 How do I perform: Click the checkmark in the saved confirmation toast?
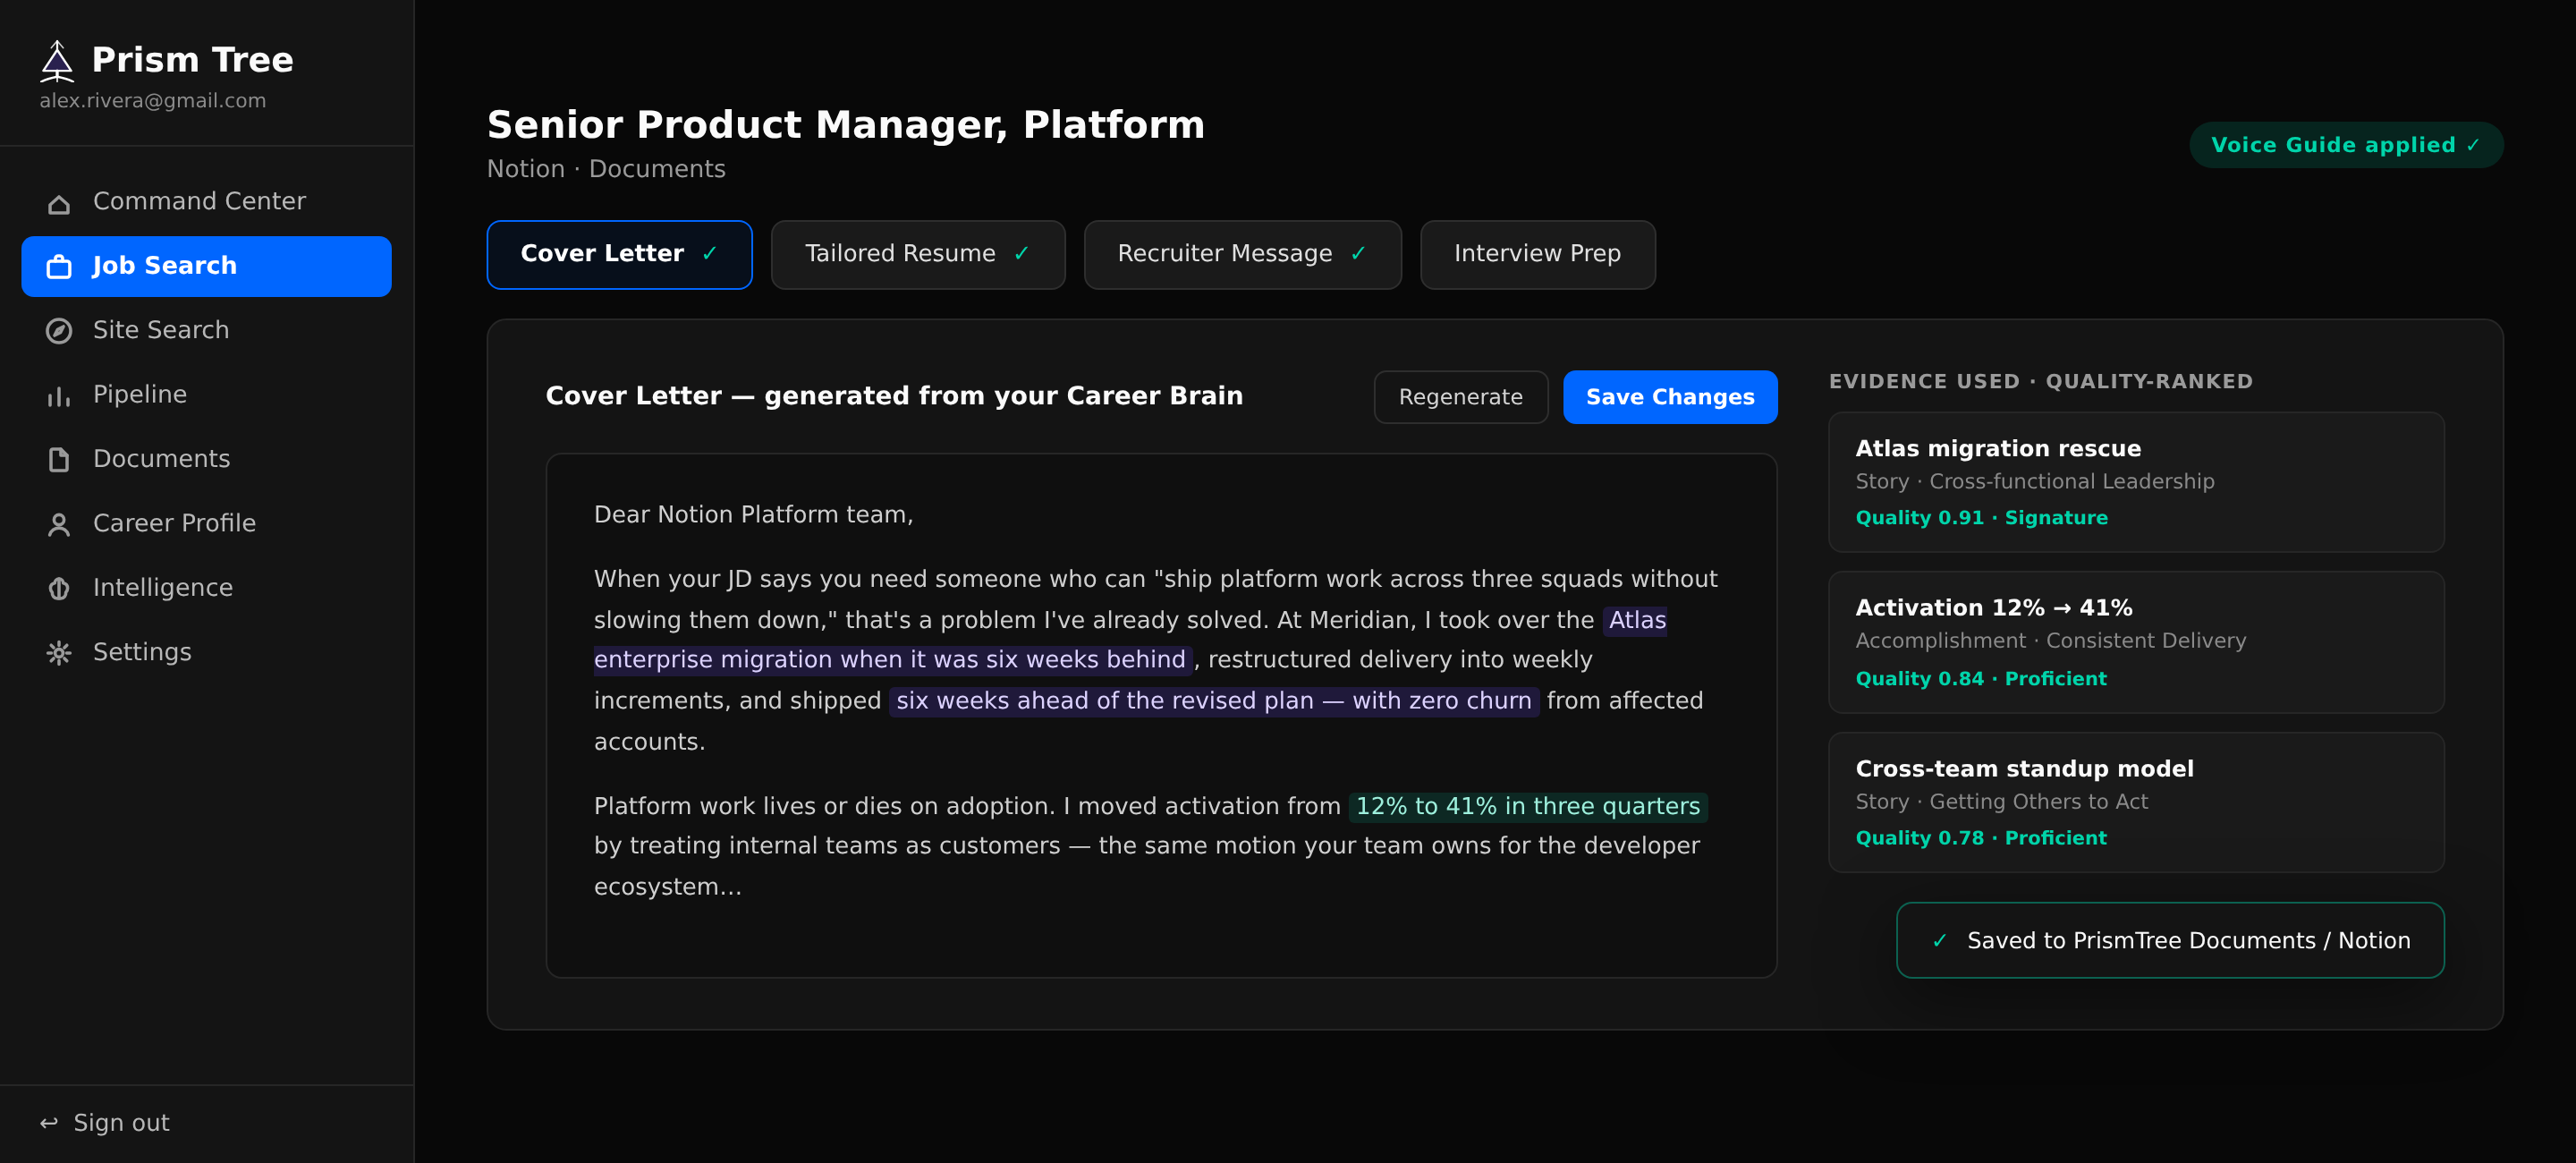1940,941
